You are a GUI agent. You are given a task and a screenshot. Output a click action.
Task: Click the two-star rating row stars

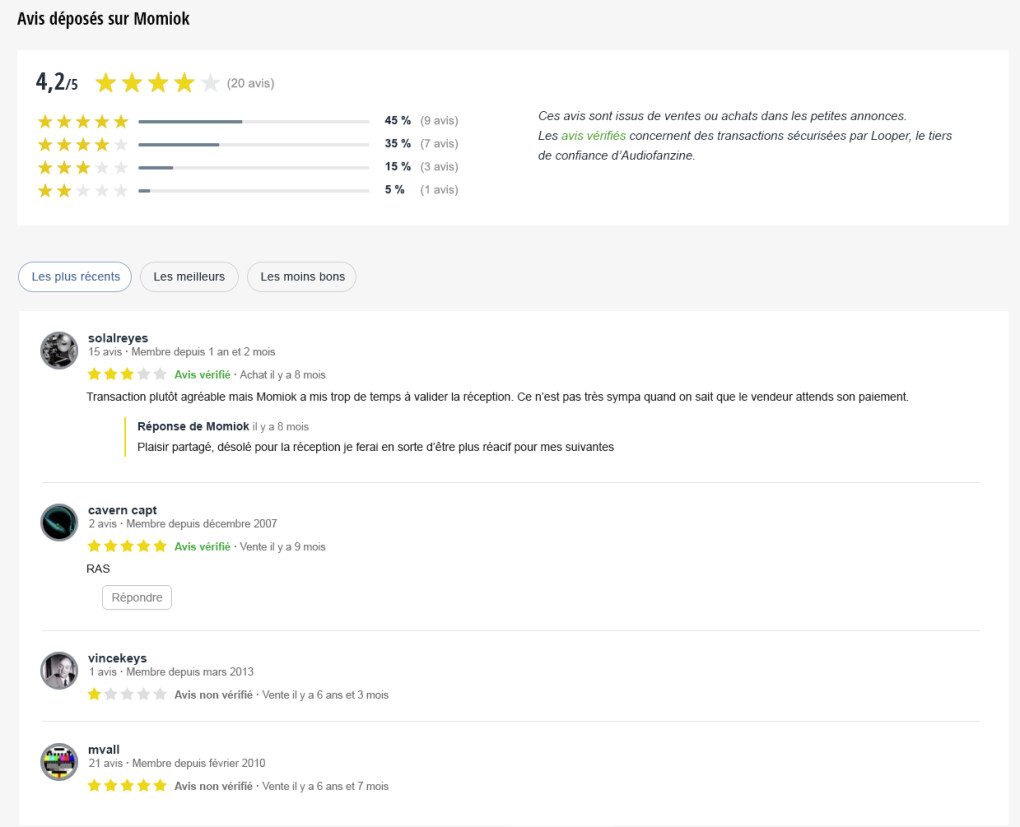point(83,190)
